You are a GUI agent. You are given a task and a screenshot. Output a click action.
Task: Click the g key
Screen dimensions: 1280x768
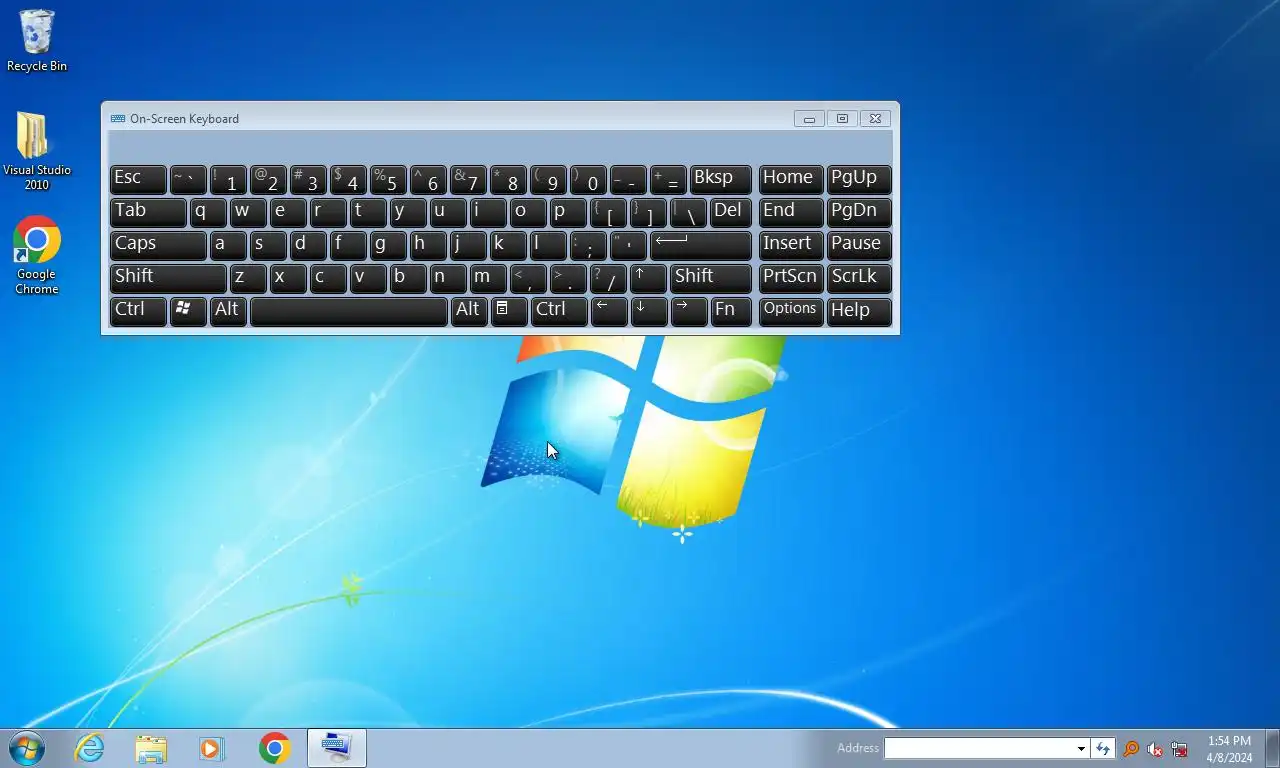[388, 244]
